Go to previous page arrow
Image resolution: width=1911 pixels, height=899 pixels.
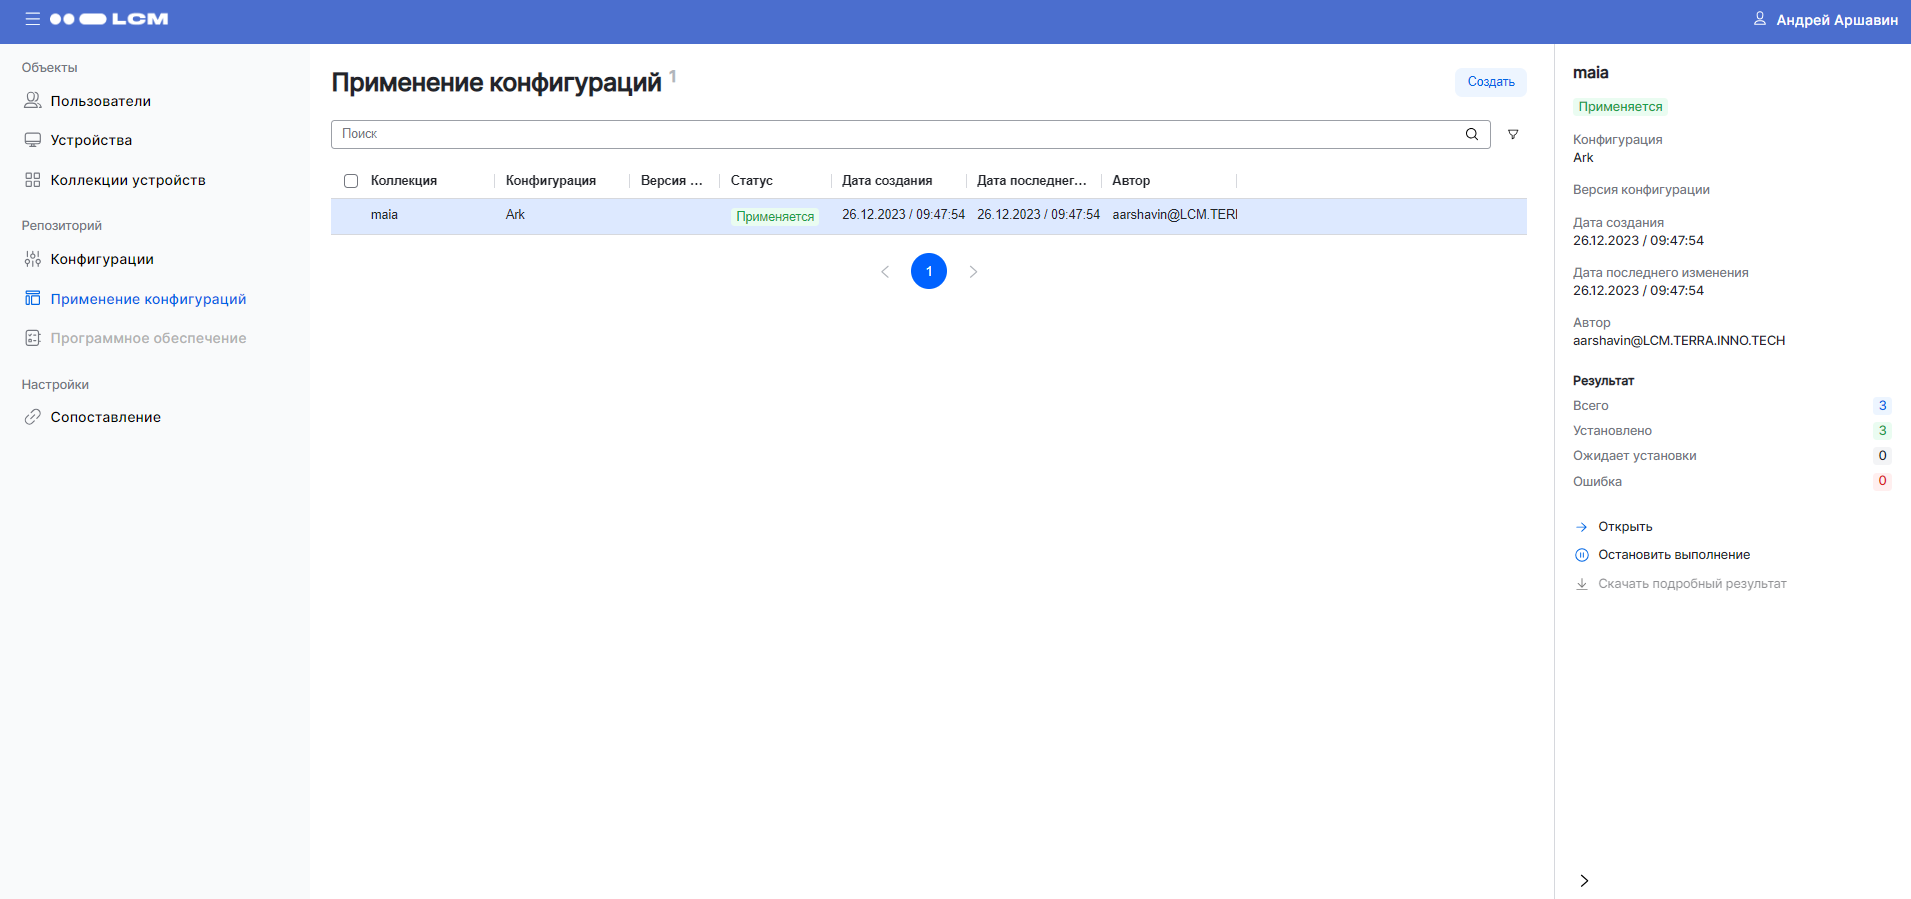pos(885,271)
